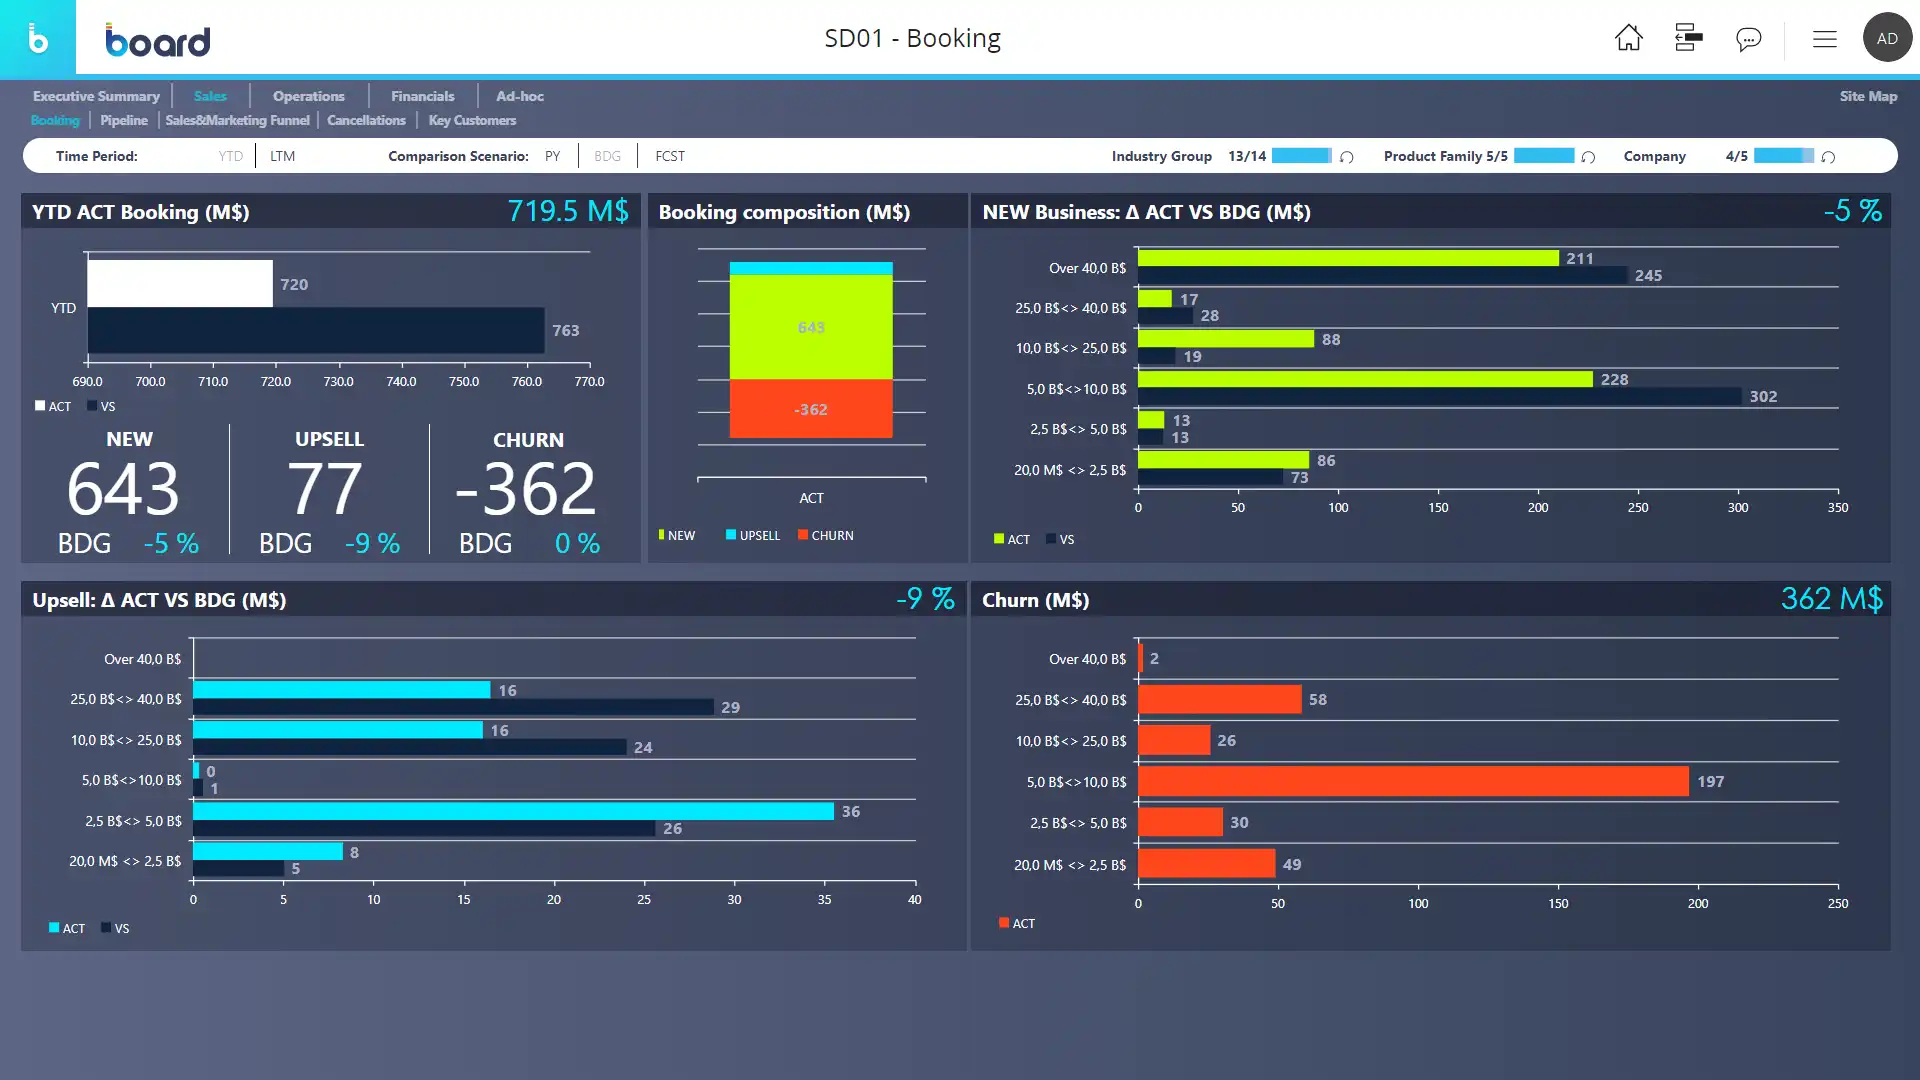
Task: Select the Booking sub-tab
Action: (x=55, y=120)
